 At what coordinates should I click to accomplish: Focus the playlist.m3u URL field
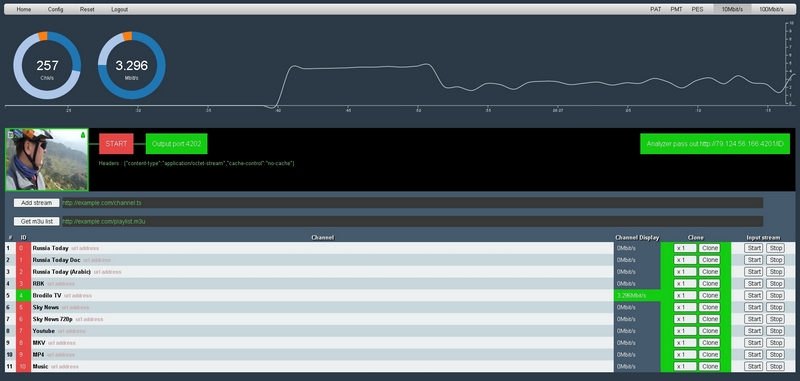[412, 221]
